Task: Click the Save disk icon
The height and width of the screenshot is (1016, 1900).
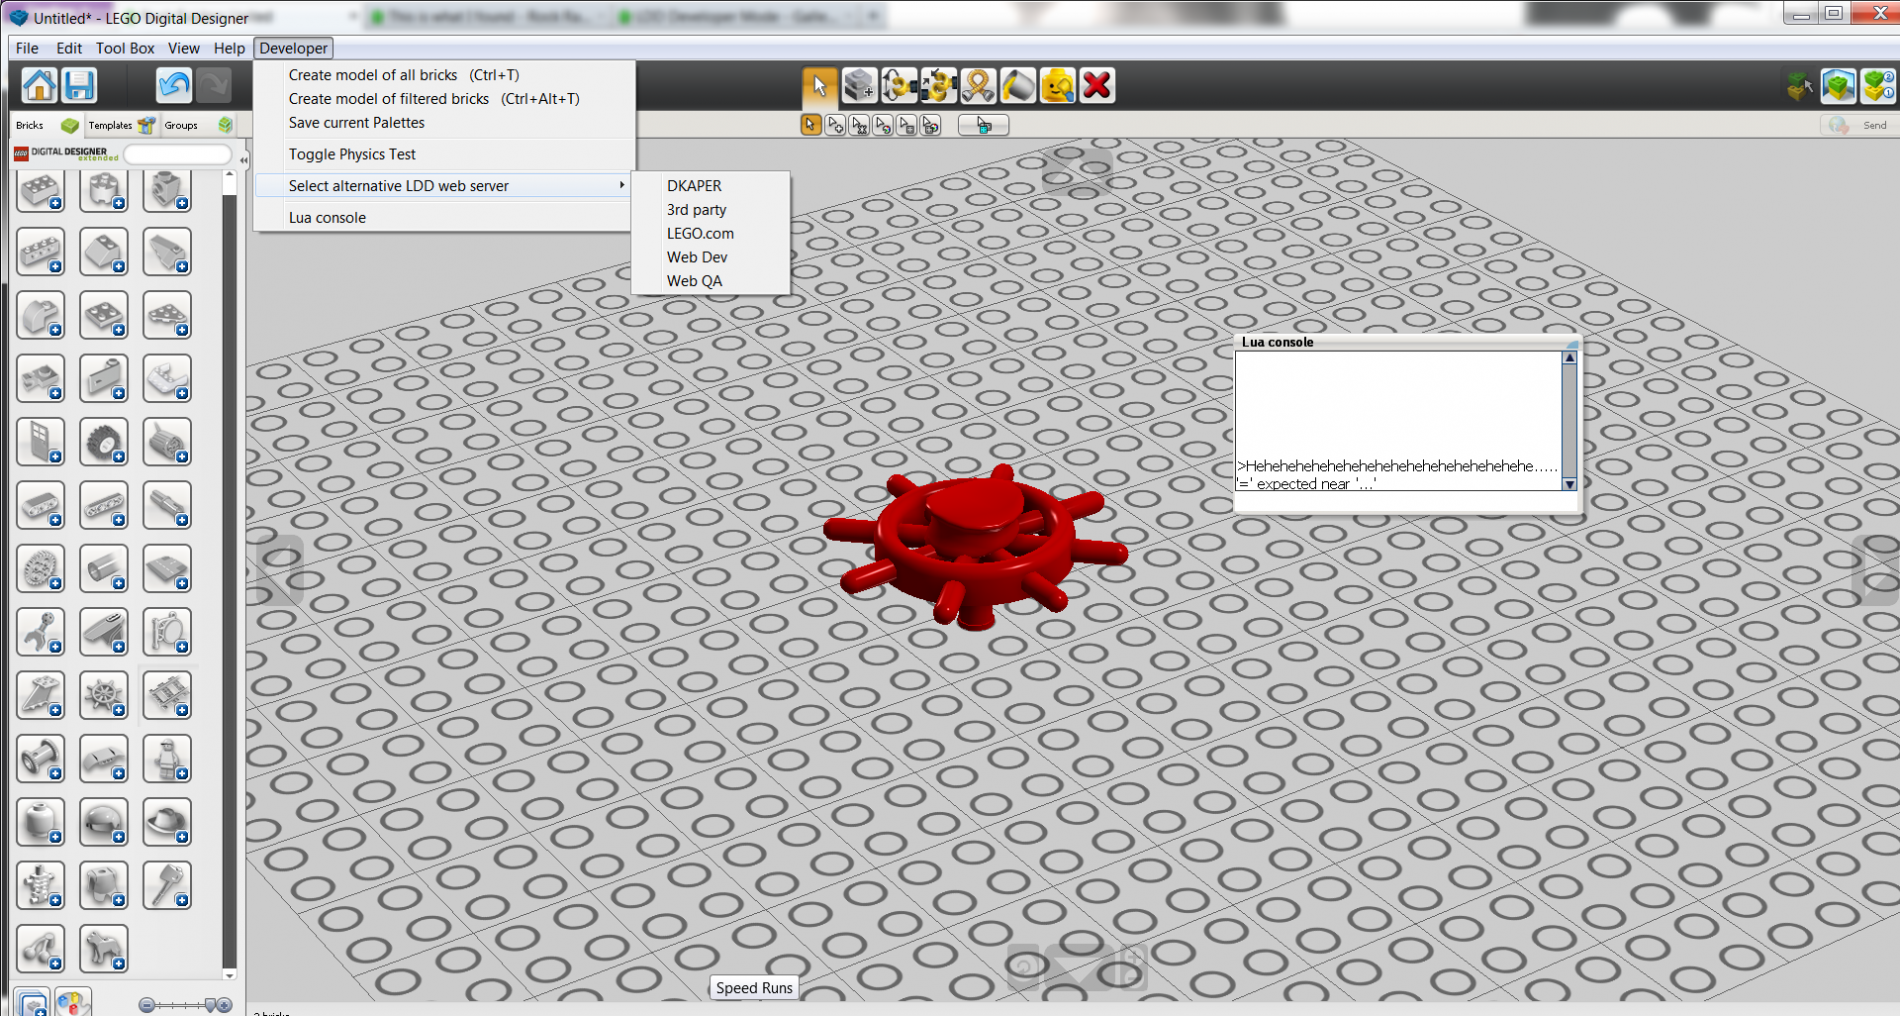Action: (79, 86)
